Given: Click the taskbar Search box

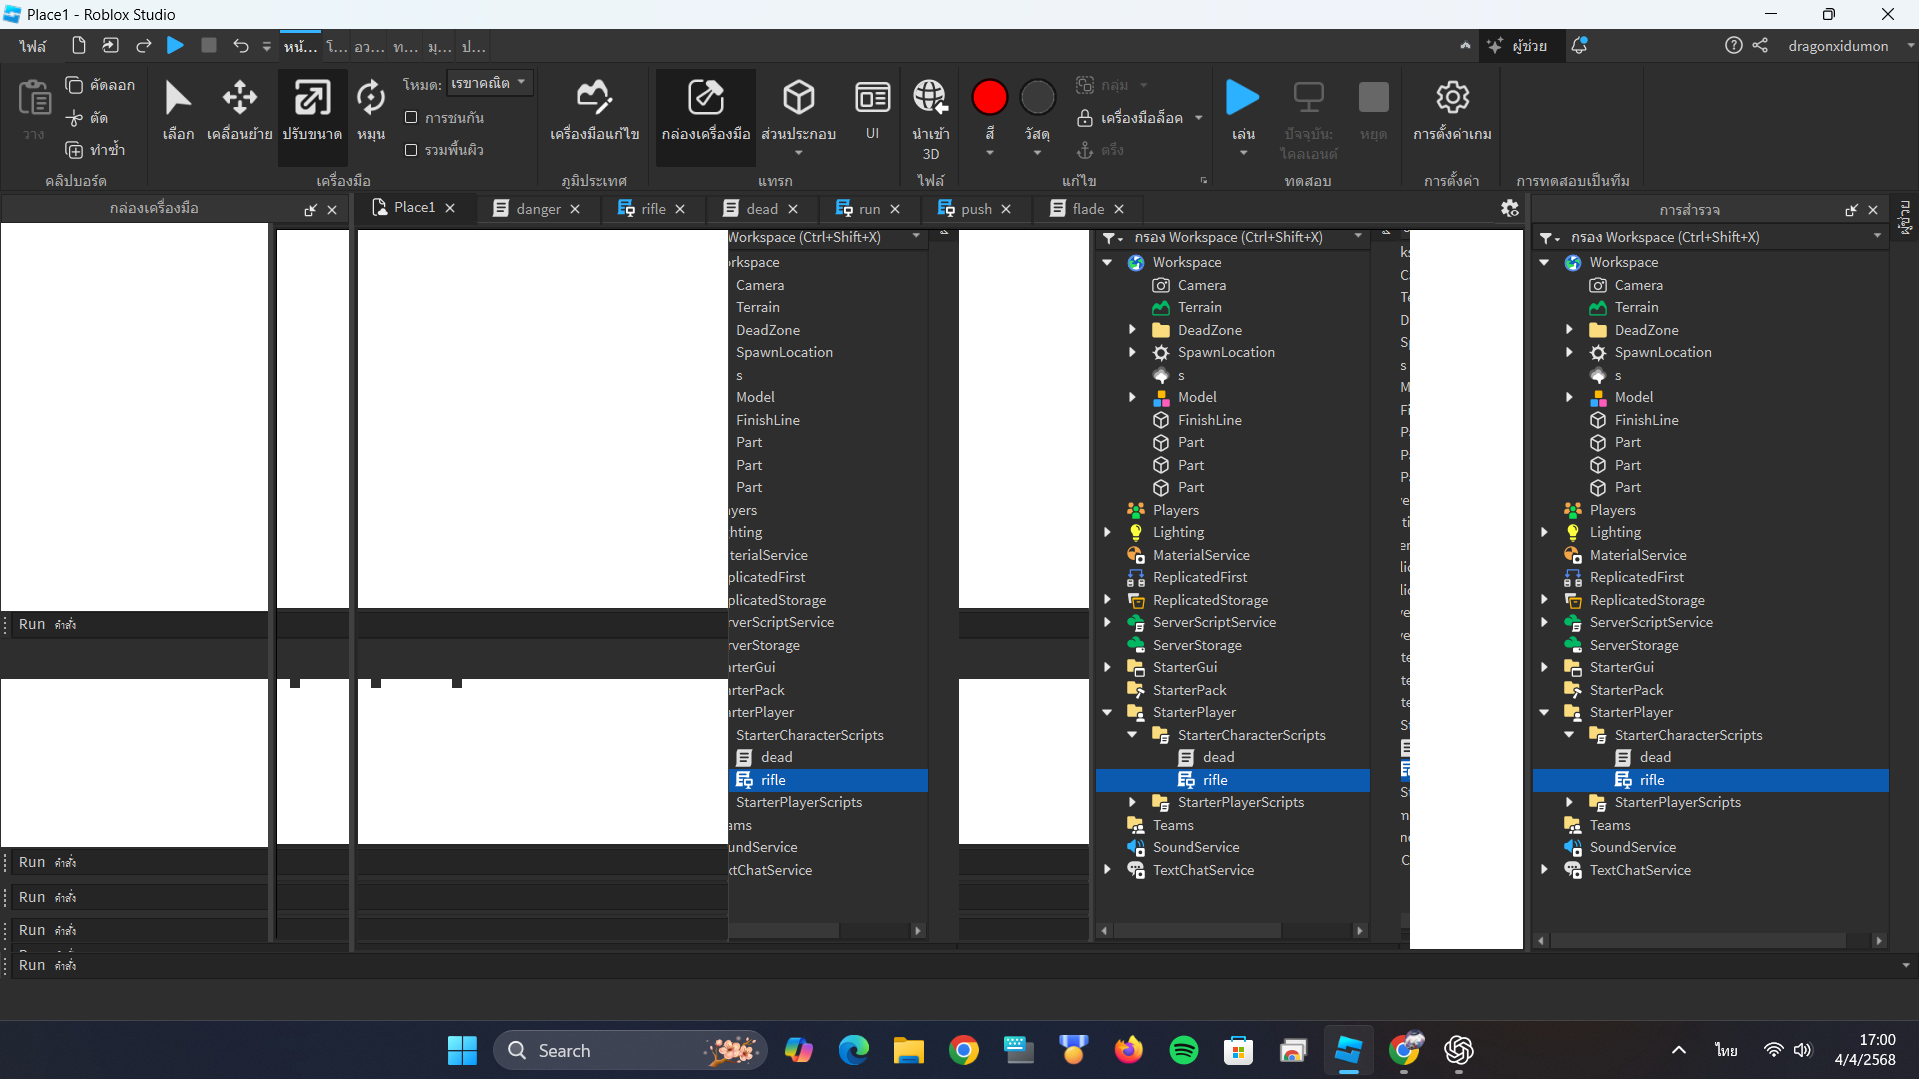Looking at the screenshot, I should tap(630, 1050).
